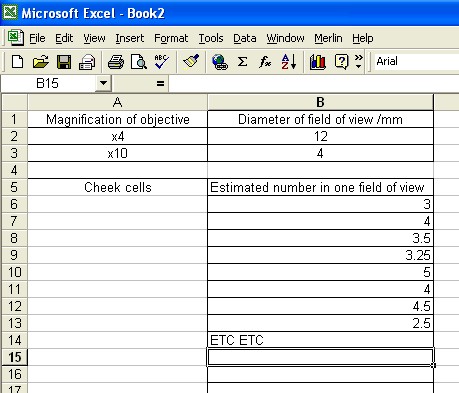Launch the Chart Wizard icon
The image size is (459, 393).
coord(318,62)
